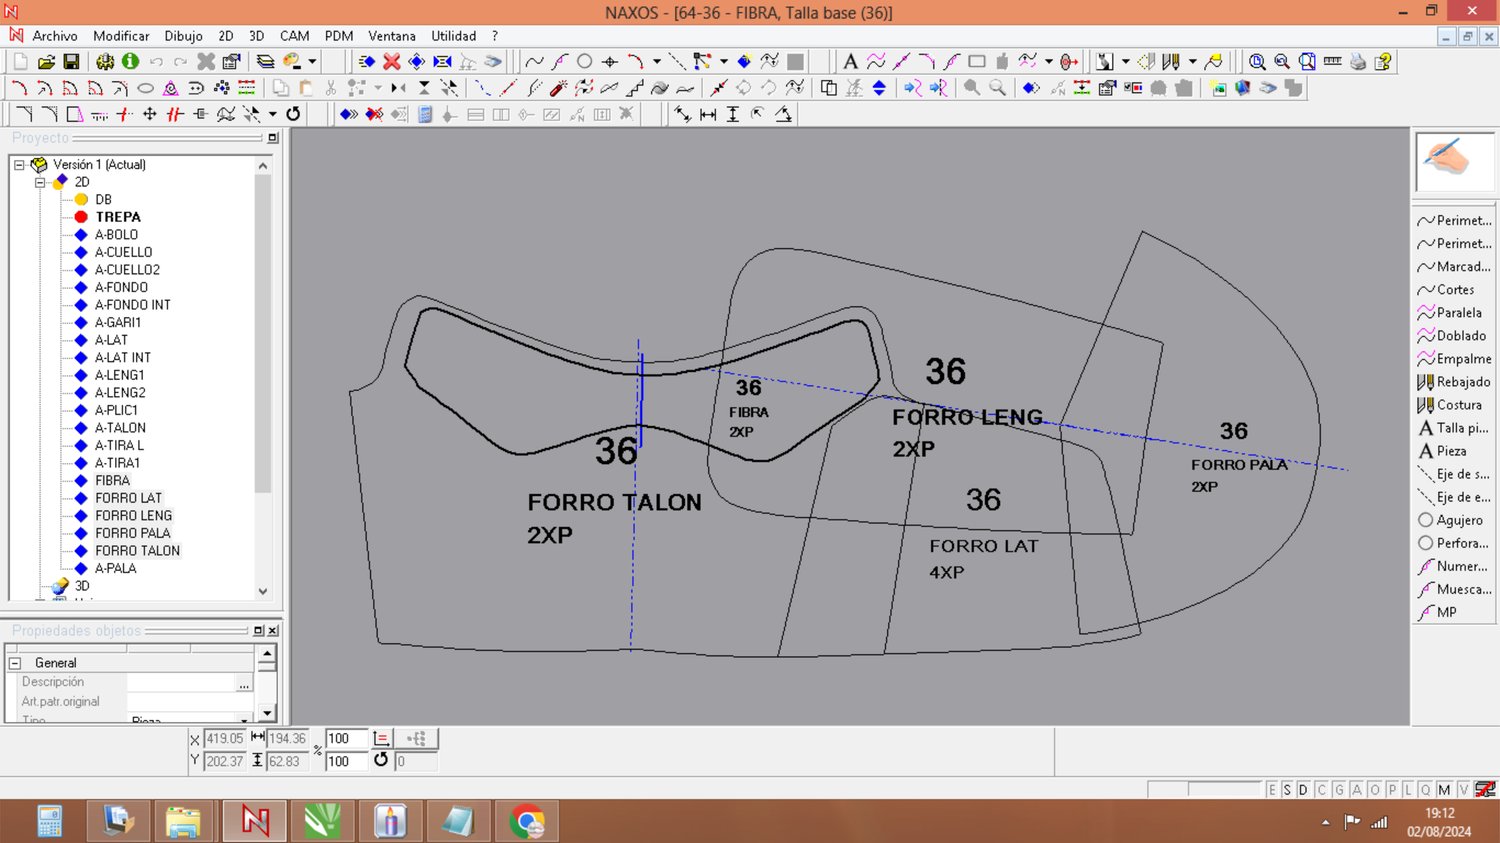The image size is (1500, 843).
Task: Select the text tool letter A icon
Action: pyautogui.click(x=850, y=62)
